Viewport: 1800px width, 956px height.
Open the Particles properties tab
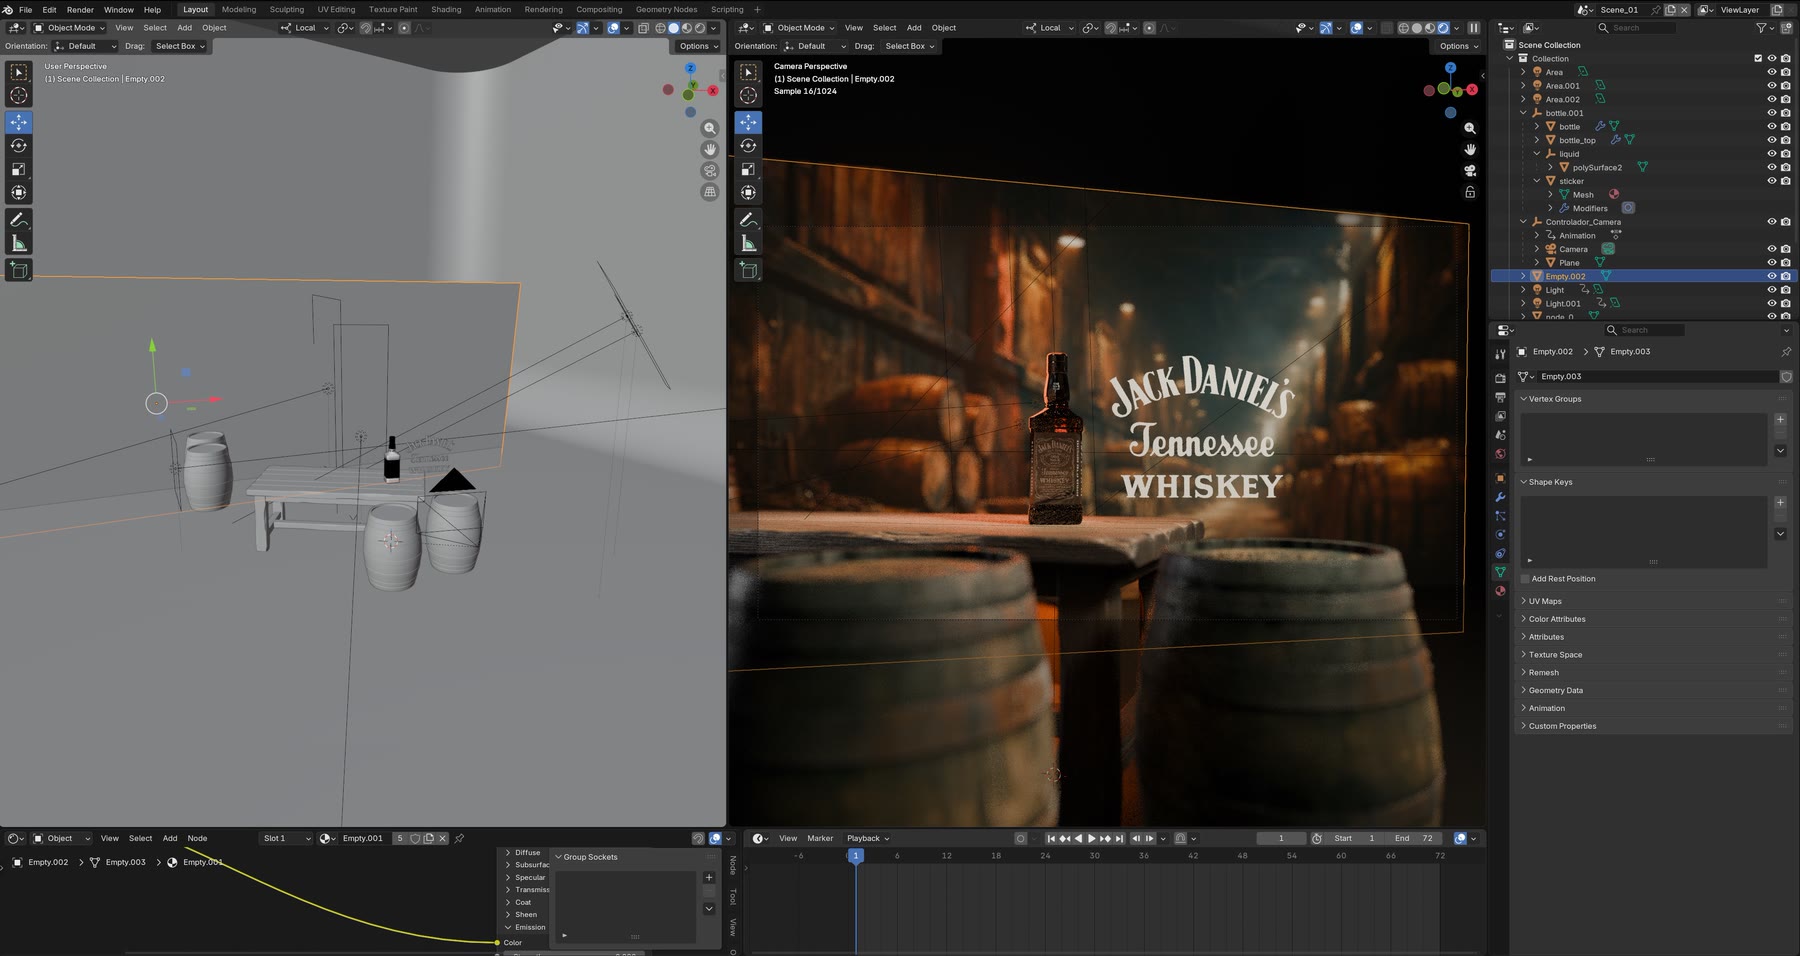tap(1500, 516)
